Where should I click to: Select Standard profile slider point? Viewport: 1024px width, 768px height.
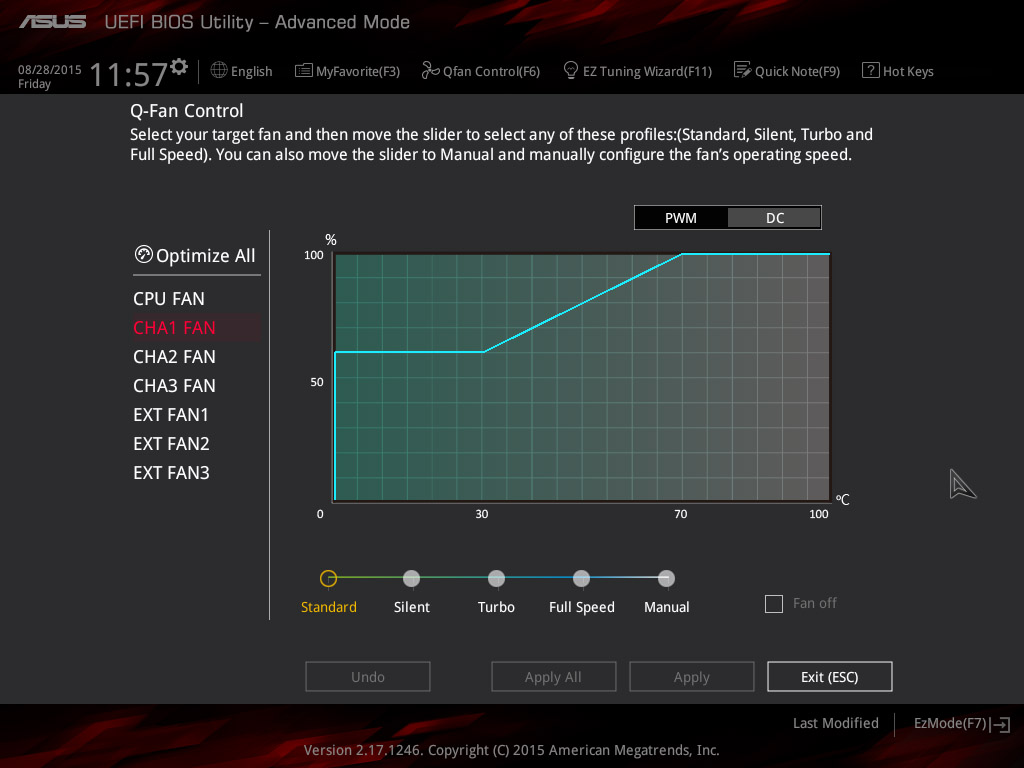click(328, 578)
